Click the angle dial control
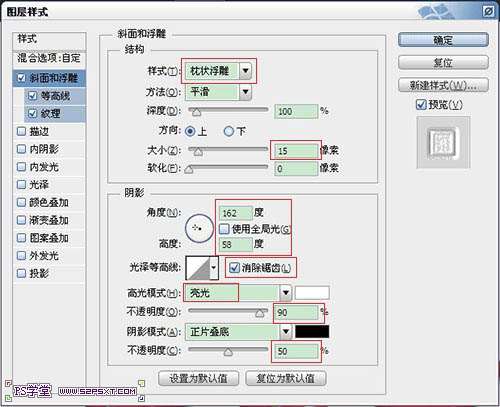This screenshot has height=407, width=500. tap(199, 228)
